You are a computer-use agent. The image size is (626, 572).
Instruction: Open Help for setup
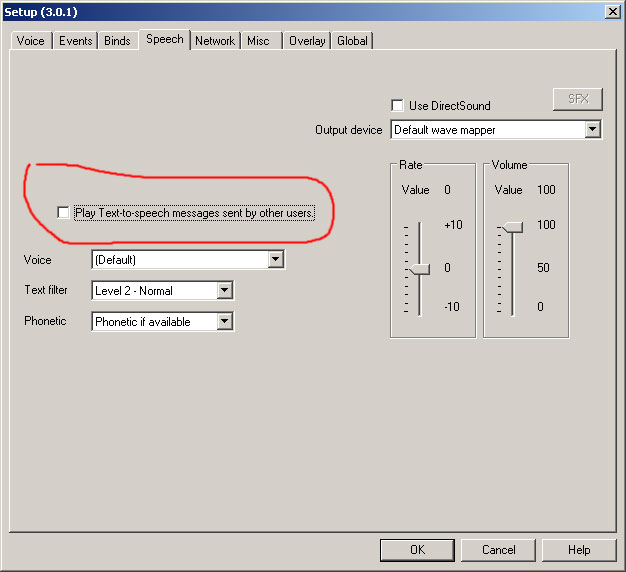579,550
